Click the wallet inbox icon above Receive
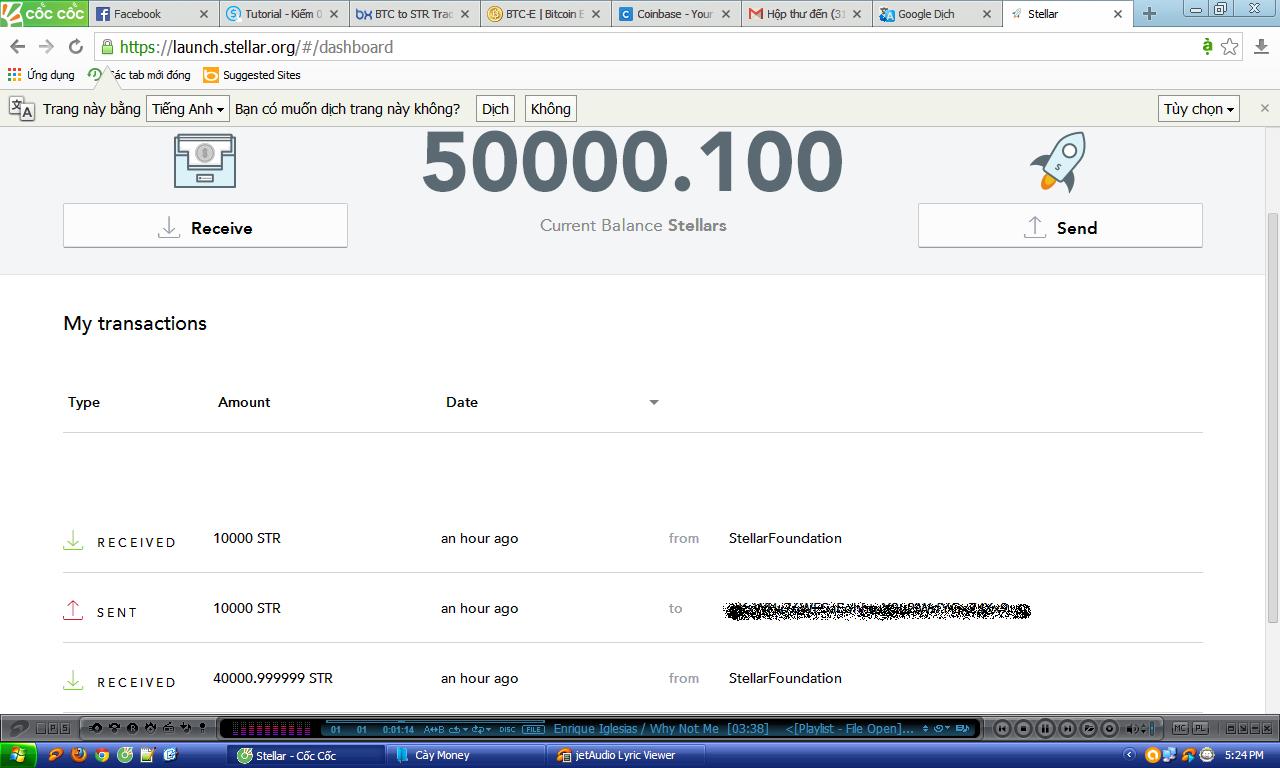 (205, 160)
